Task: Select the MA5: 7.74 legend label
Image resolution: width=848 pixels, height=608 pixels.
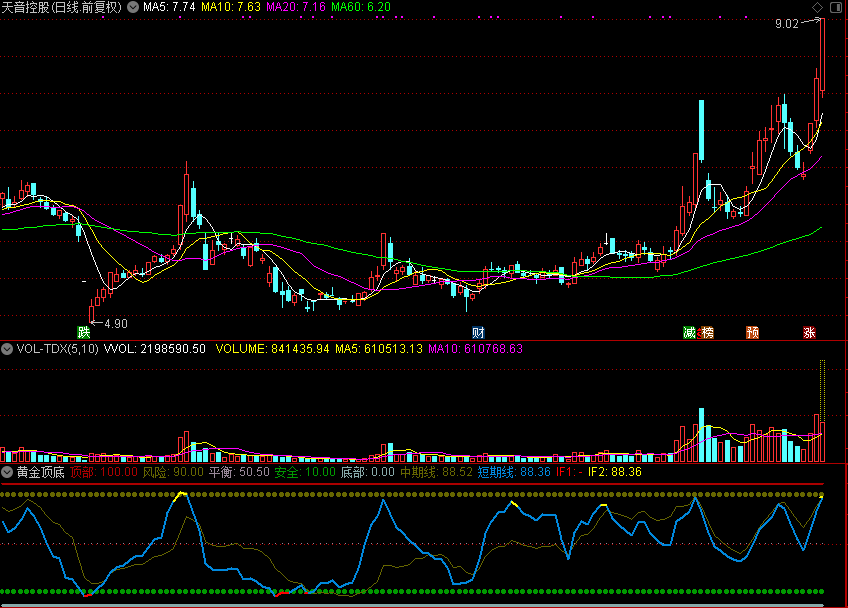Action: pyautogui.click(x=169, y=7)
